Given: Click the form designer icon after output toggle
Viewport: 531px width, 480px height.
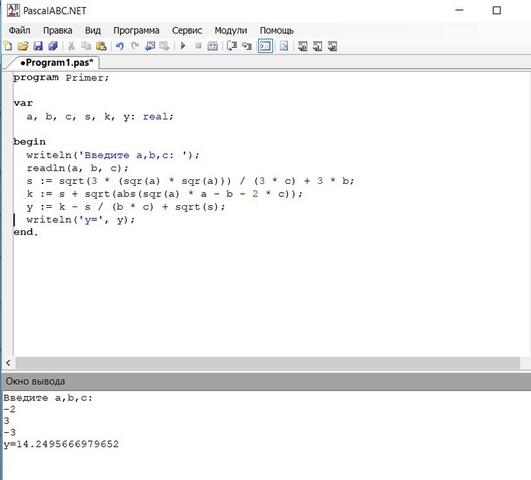Looking at the screenshot, I should click(284, 46).
